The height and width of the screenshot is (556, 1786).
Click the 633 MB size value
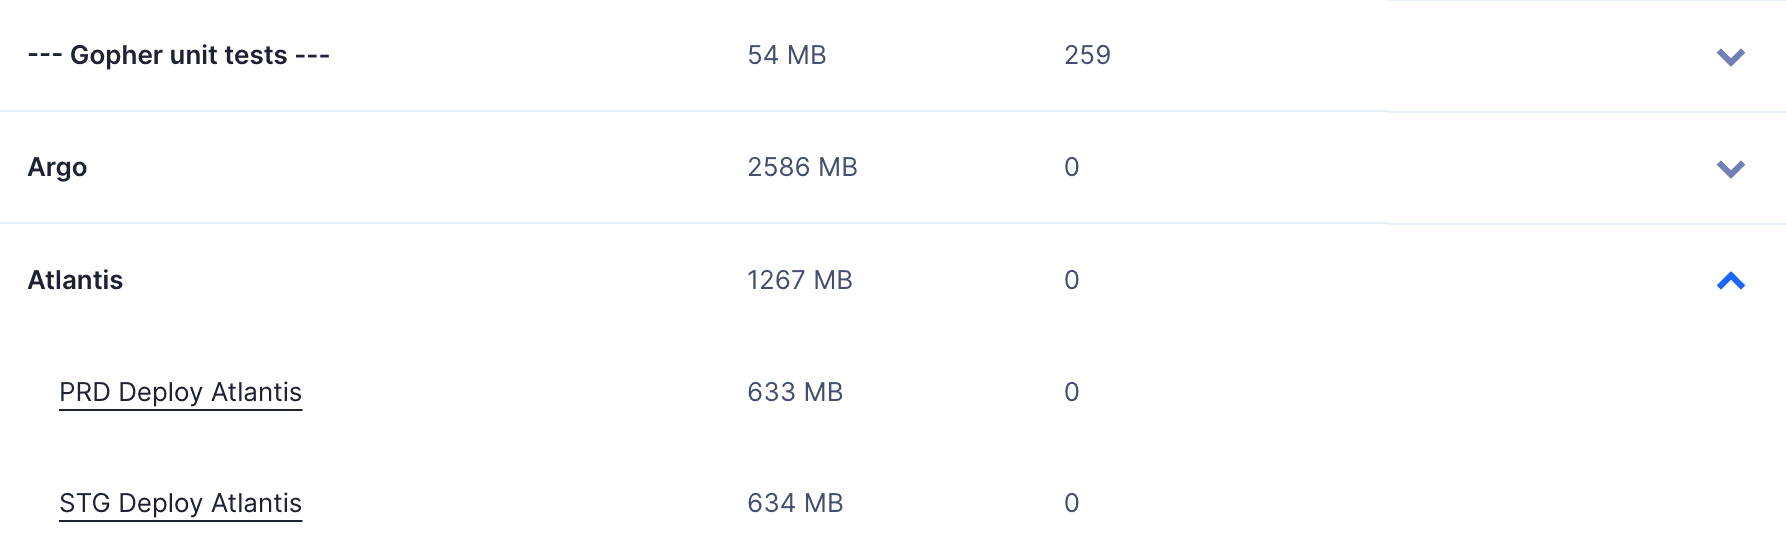pos(795,392)
